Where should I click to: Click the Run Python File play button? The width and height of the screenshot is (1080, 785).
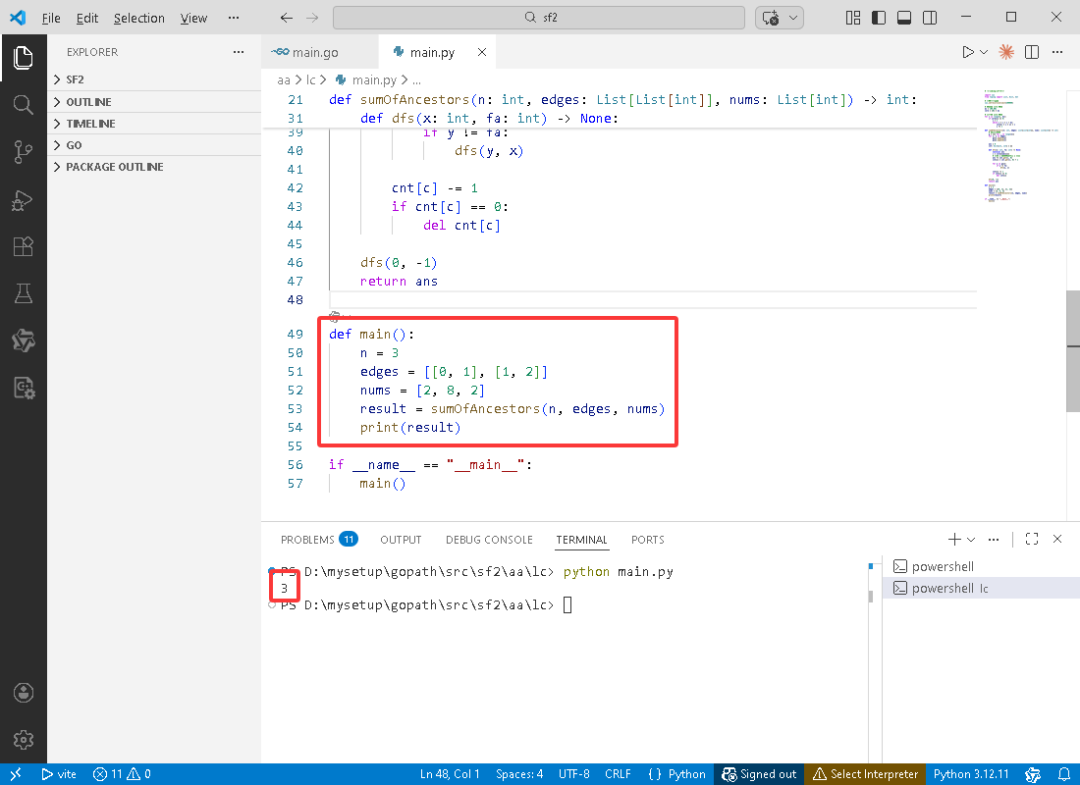968,52
